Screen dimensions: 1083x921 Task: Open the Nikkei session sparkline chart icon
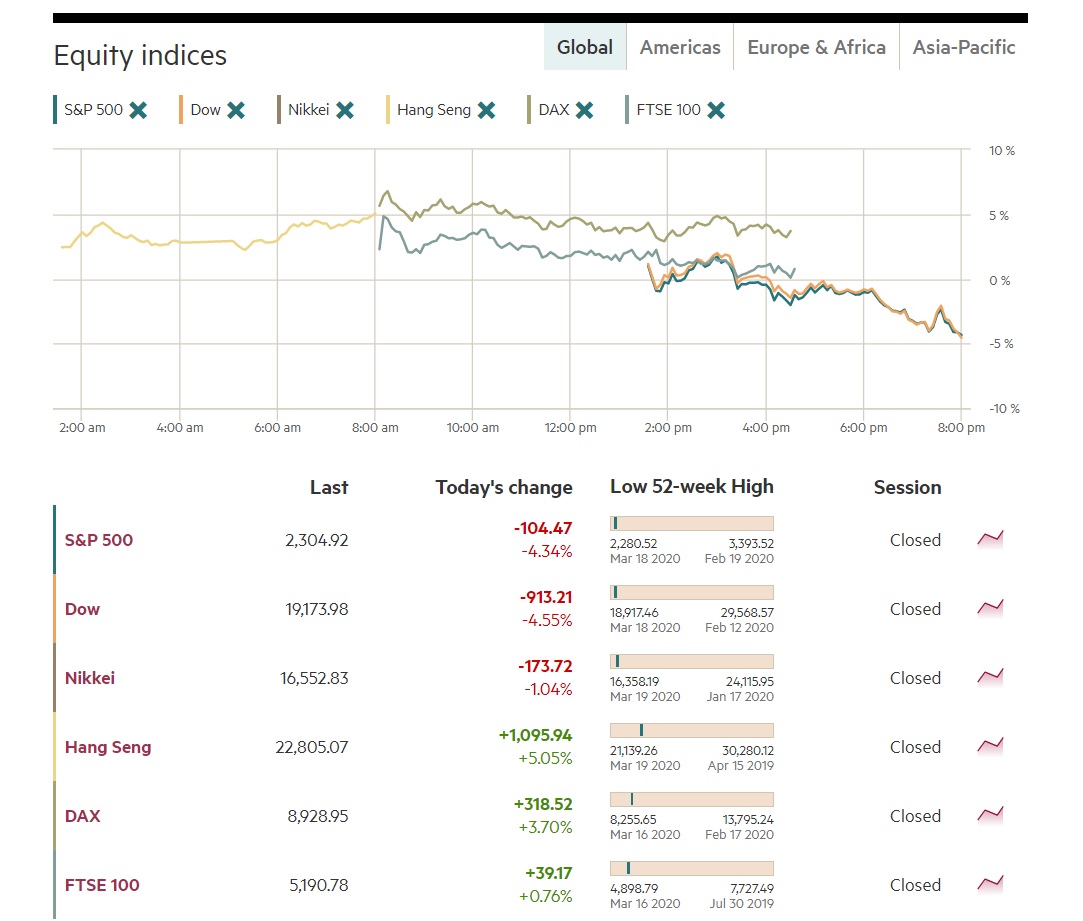coord(990,678)
